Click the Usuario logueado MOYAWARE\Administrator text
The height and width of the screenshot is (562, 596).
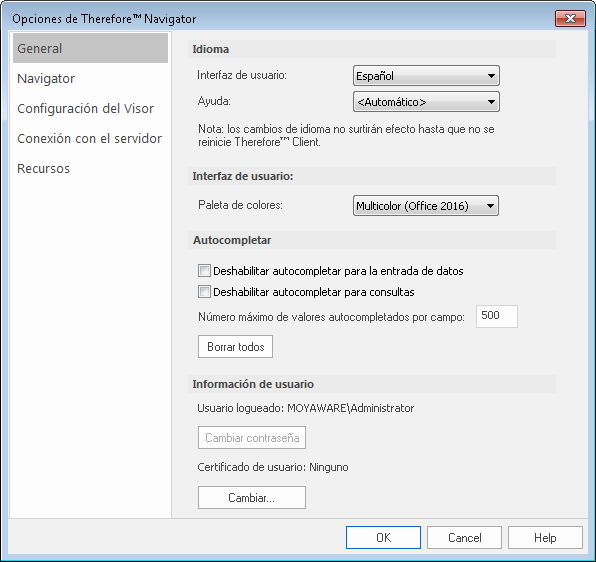[x=306, y=408]
